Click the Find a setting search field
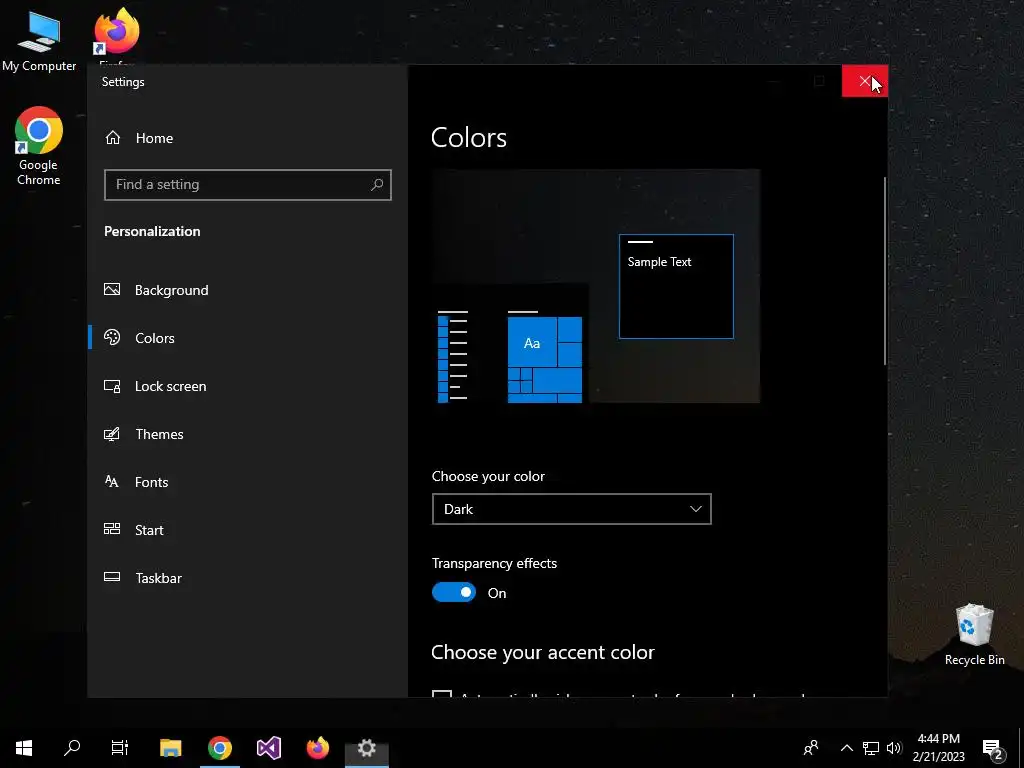1024x768 pixels. [248, 185]
